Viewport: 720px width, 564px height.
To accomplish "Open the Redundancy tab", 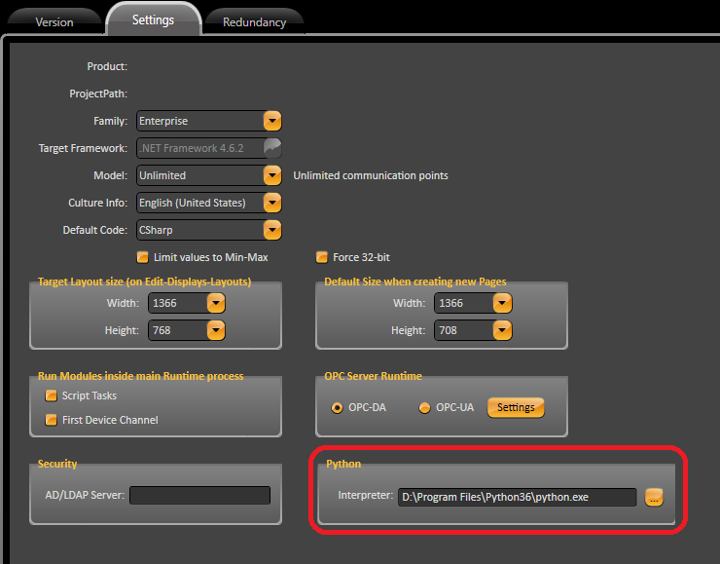I will click(x=254, y=21).
